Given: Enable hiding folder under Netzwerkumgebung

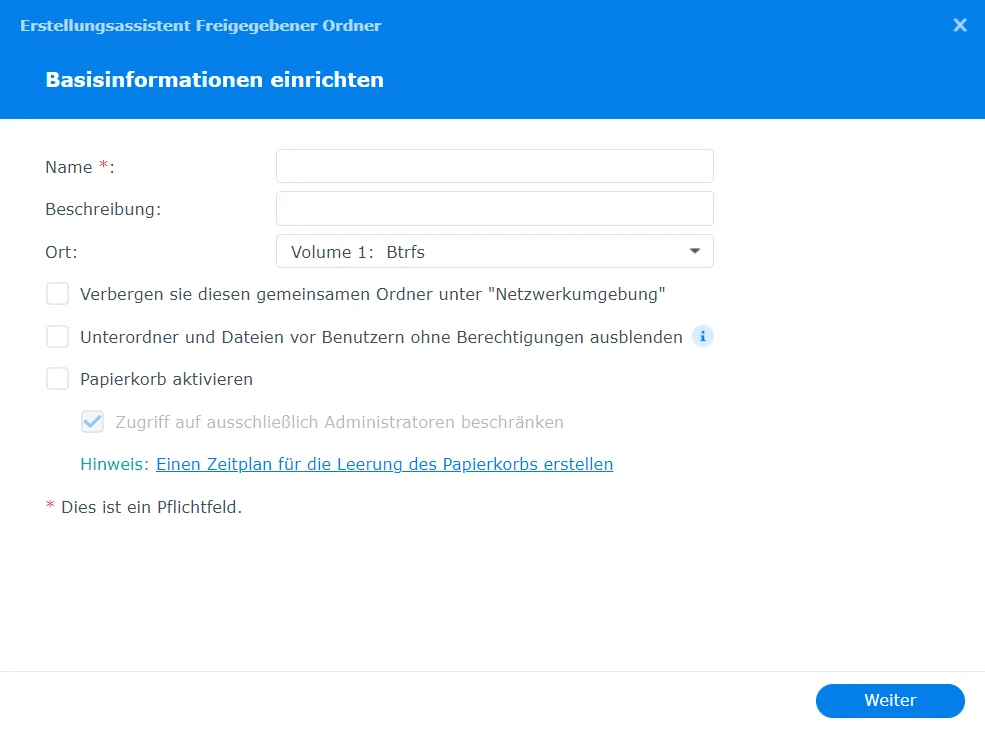Looking at the screenshot, I should [57, 294].
